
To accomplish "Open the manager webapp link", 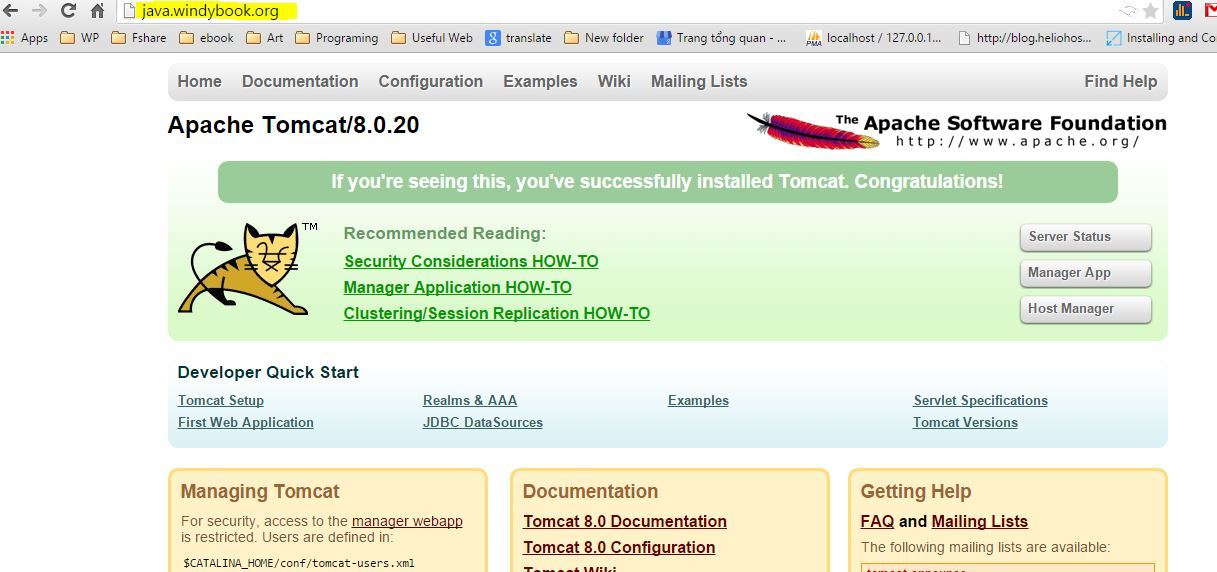I will (x=407, y=521).
